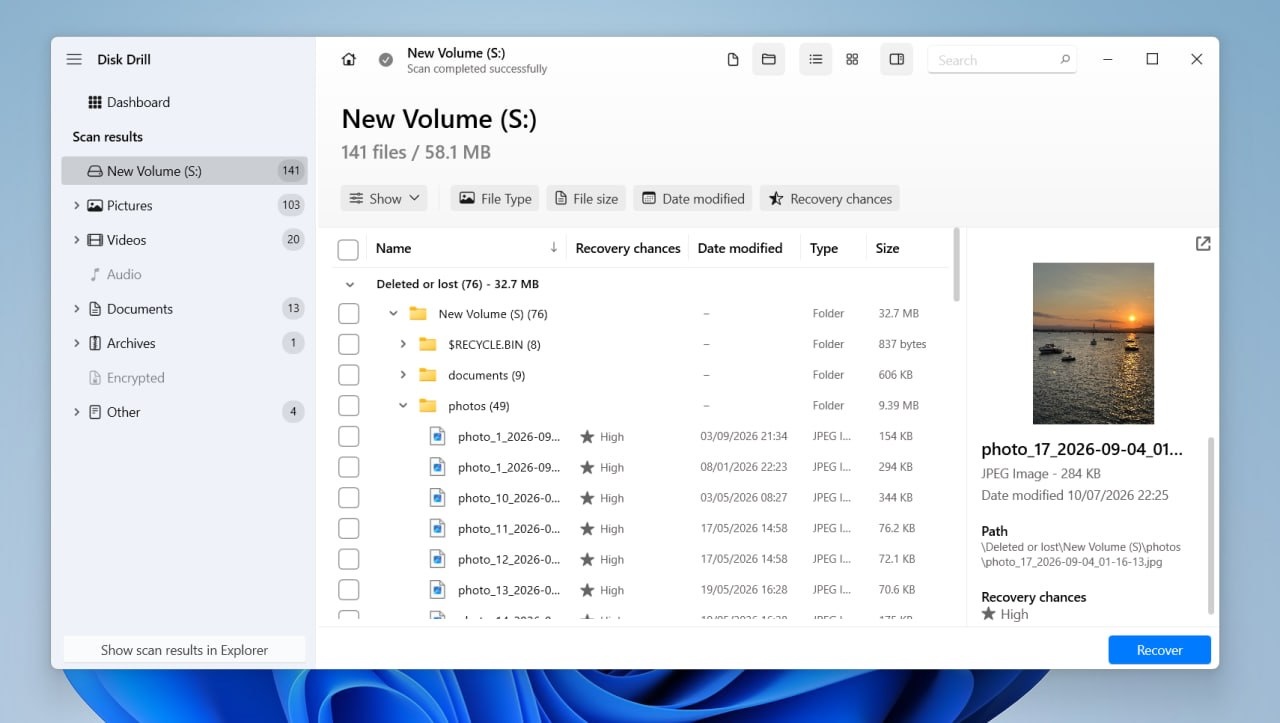Click JPEG icon of photo_13_2026-0... file
This screenshot has width=1280, height=723.
pyautogui.click(x=437, y=589)
